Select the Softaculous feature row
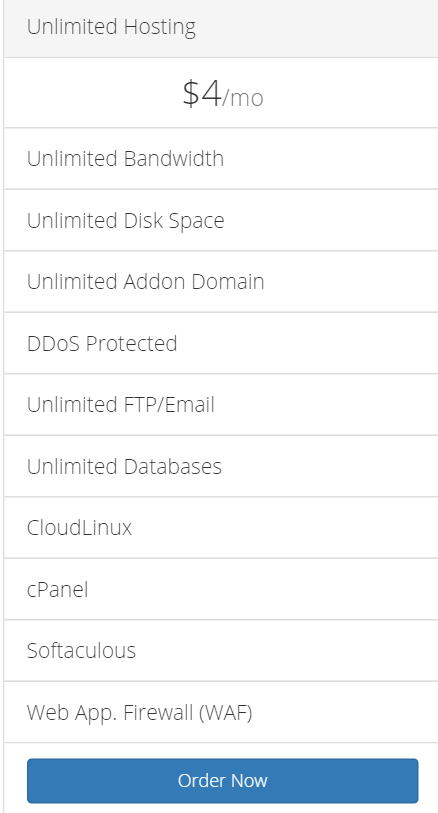The height and width of the screenshot is (813, 438). click(221, 650)
